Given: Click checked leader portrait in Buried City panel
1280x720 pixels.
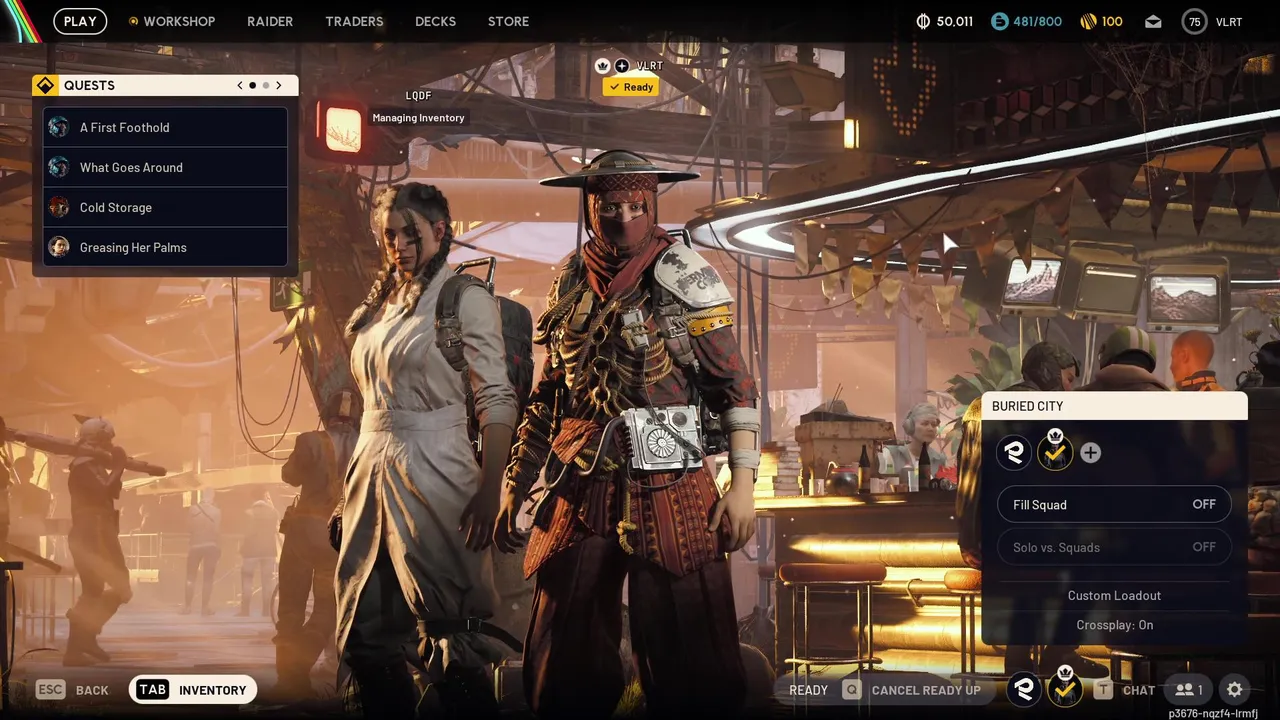Looking at the screenshot, I should click(1054, 452).
